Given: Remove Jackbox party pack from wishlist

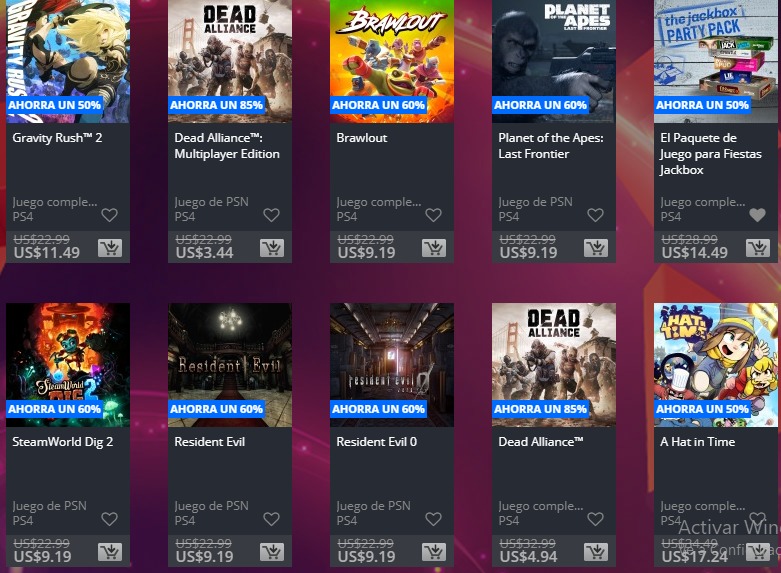Looking at the screenshot, I should pyautogui.click(x=757, y=215).
